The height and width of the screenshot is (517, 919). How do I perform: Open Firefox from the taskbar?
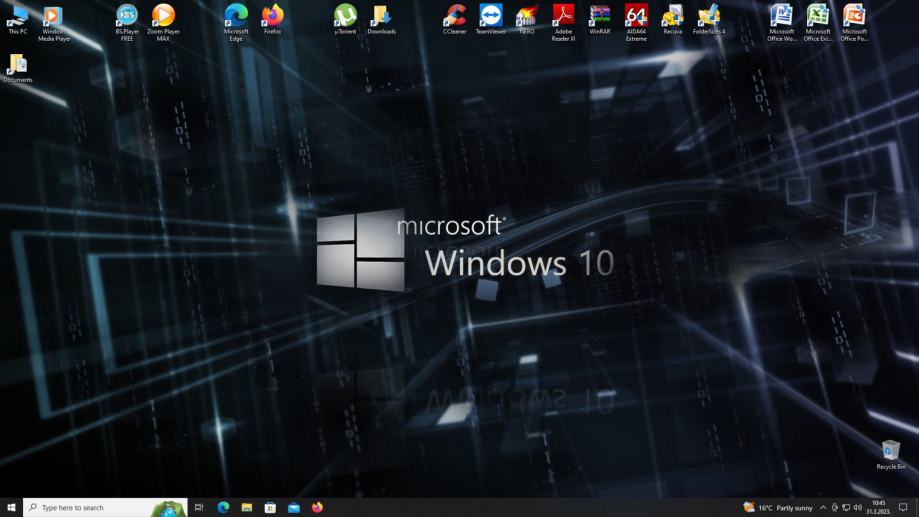point(317,508)
